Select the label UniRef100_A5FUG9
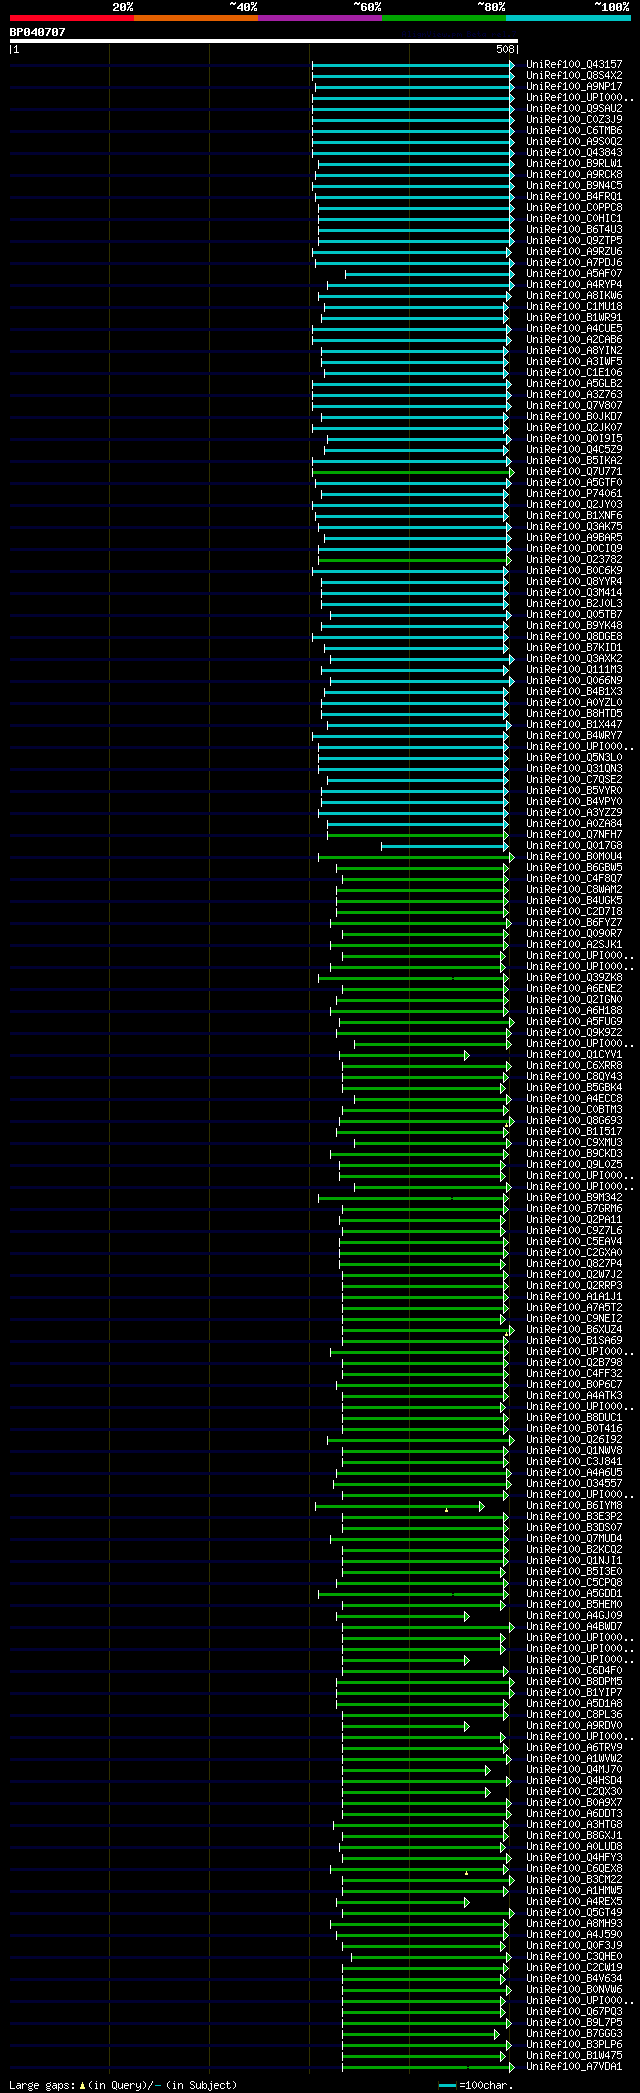Screen dimensions: 640x2093 coord(574,1021)
